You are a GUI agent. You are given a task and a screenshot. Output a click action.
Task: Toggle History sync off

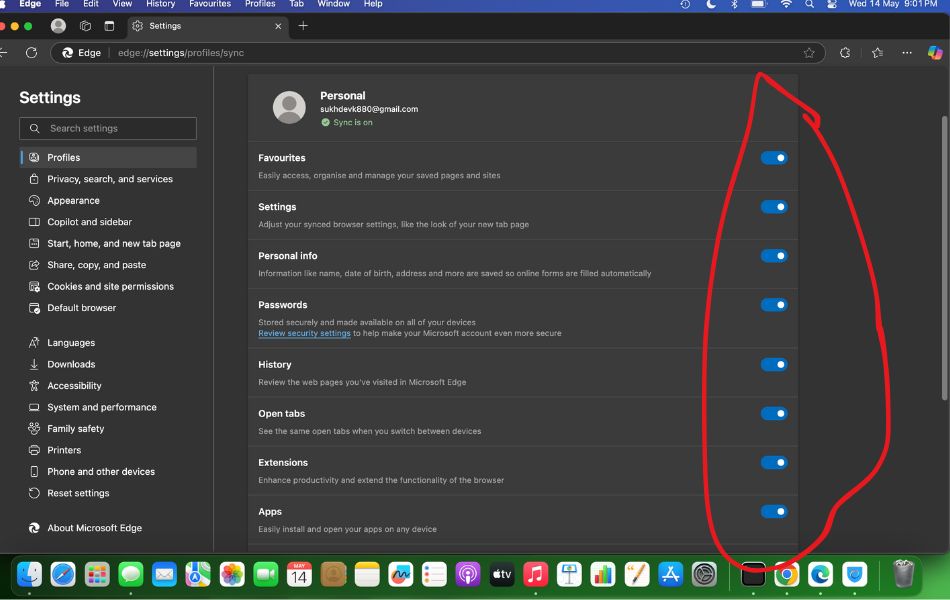[x=774, y=365]
